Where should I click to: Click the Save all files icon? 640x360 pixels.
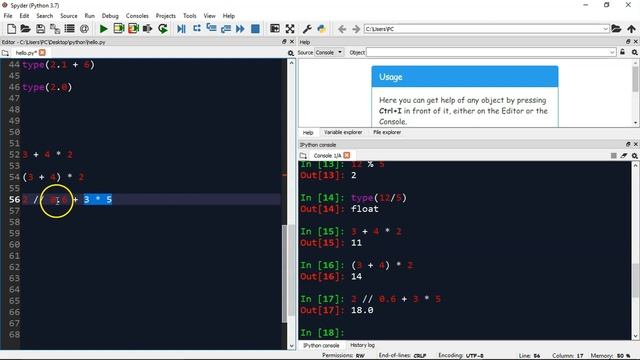55,29
